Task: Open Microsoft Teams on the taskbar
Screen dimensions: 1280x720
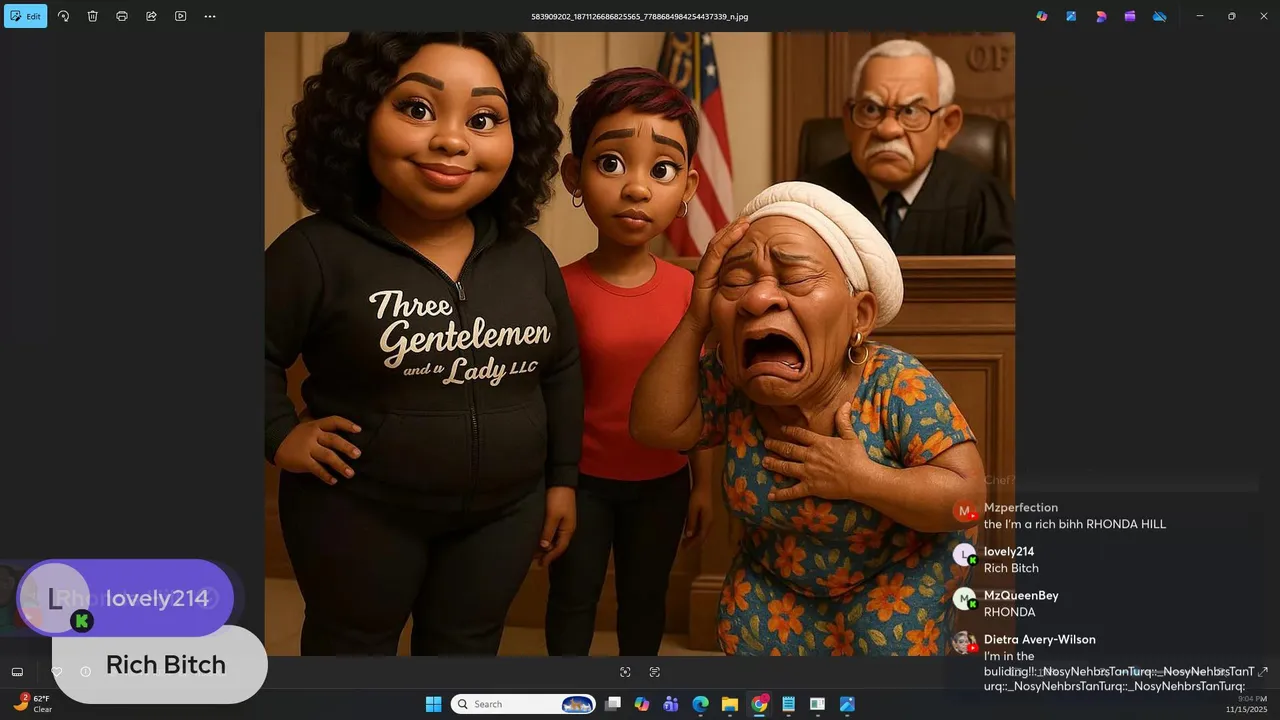Action: pyautogui.click(x=671, y=704)
